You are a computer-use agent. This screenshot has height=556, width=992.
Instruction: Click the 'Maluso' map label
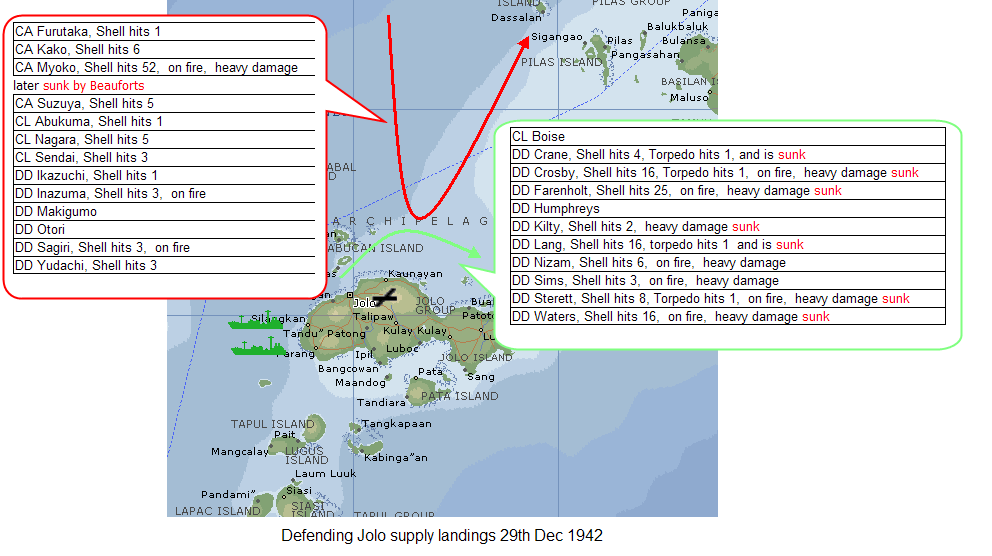(689, 97)
